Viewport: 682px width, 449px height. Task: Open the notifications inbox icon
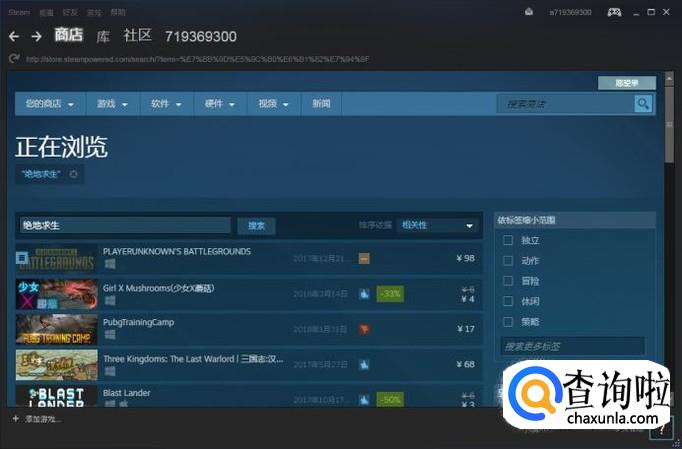click(529, 12)
